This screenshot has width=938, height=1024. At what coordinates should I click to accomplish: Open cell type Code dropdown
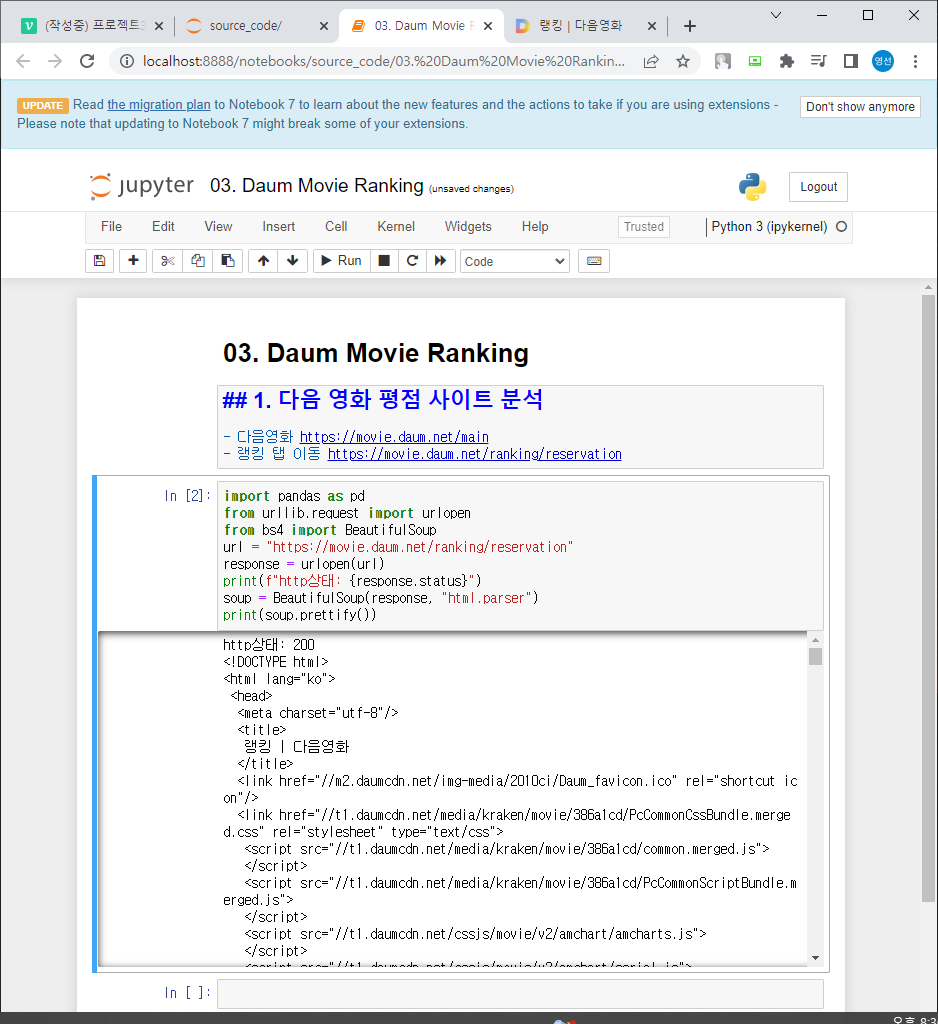(x=515, y=261)
